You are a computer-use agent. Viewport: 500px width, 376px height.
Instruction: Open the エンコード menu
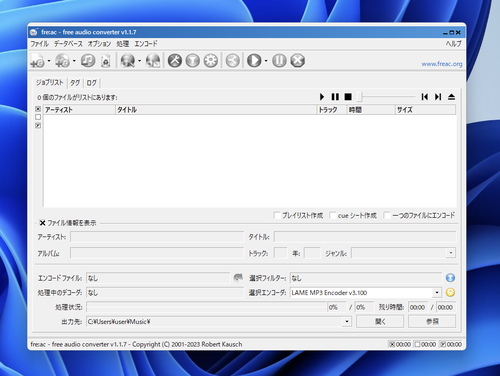click(146, 44)
